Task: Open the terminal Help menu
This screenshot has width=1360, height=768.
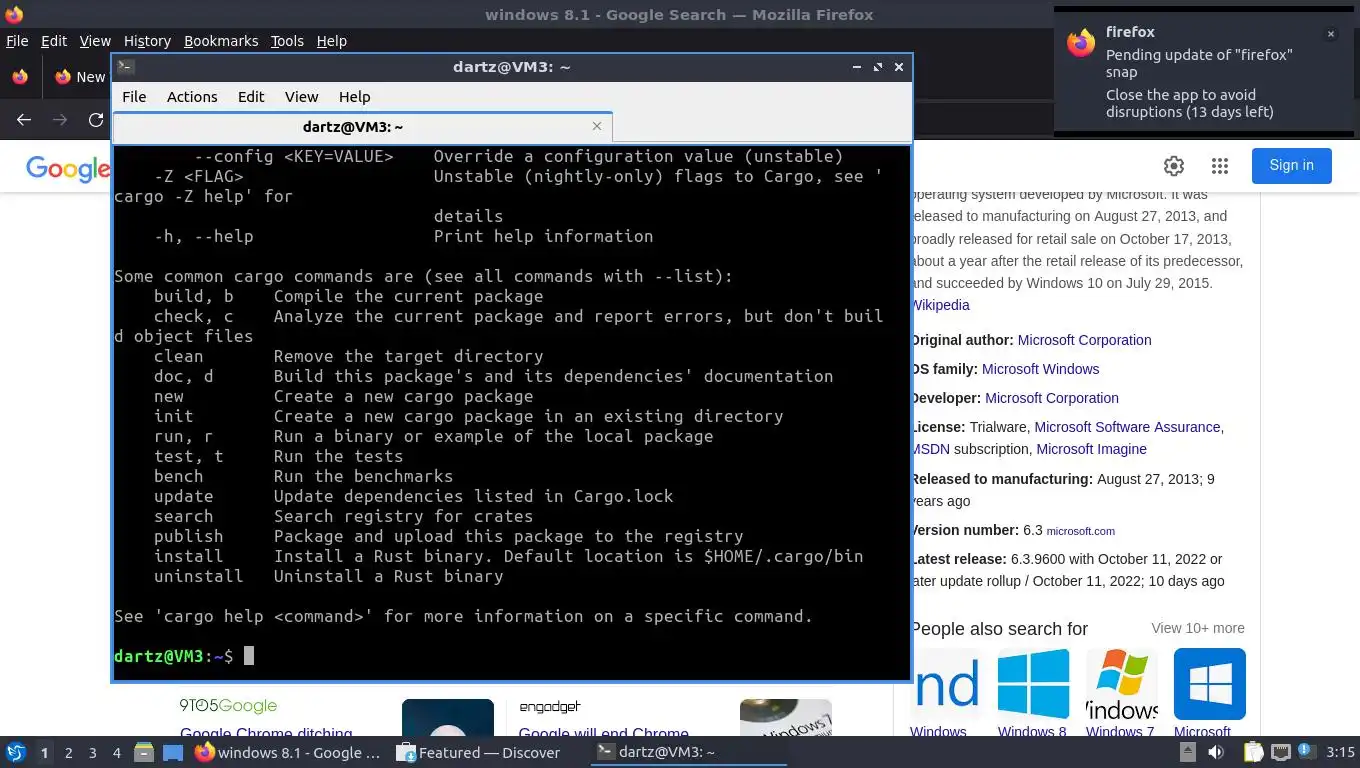Action: click(x=354, y=97)
